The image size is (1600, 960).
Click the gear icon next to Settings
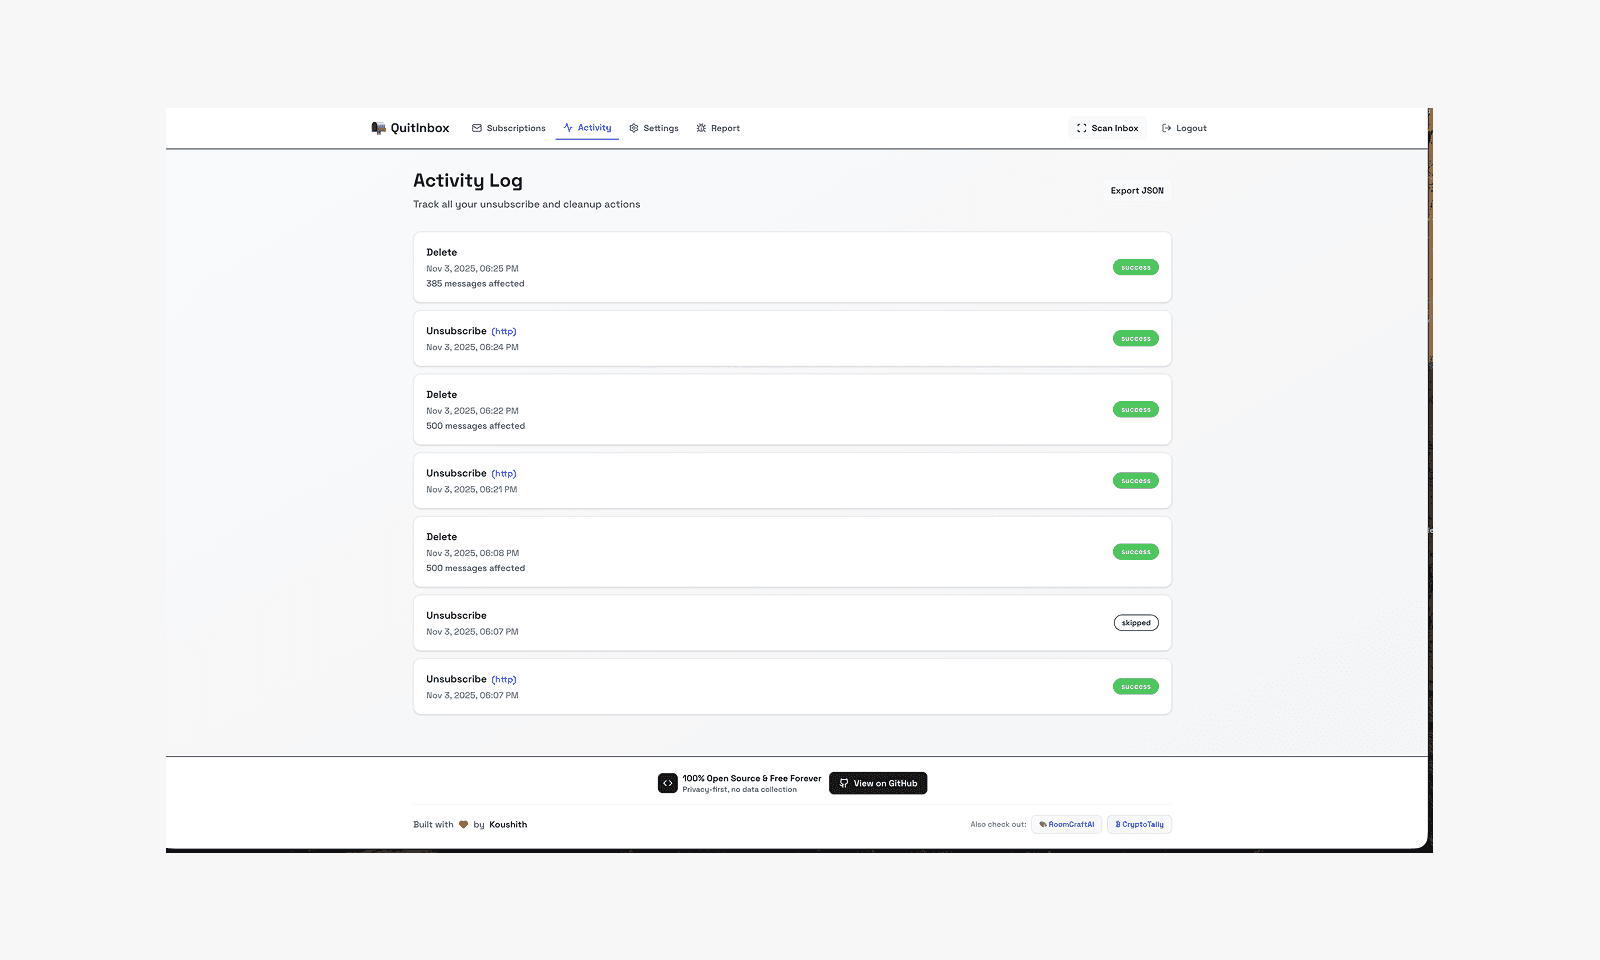tap(634, 127)
